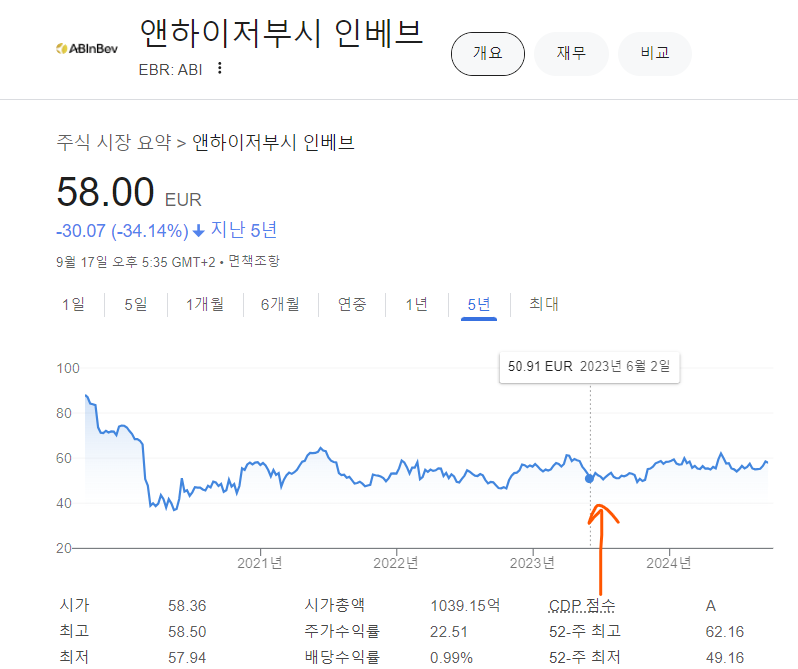Click the 52-주 최고 value 62.16
Image resolution: width=798 pixels, height=669 pixels.
coord(725,632)
